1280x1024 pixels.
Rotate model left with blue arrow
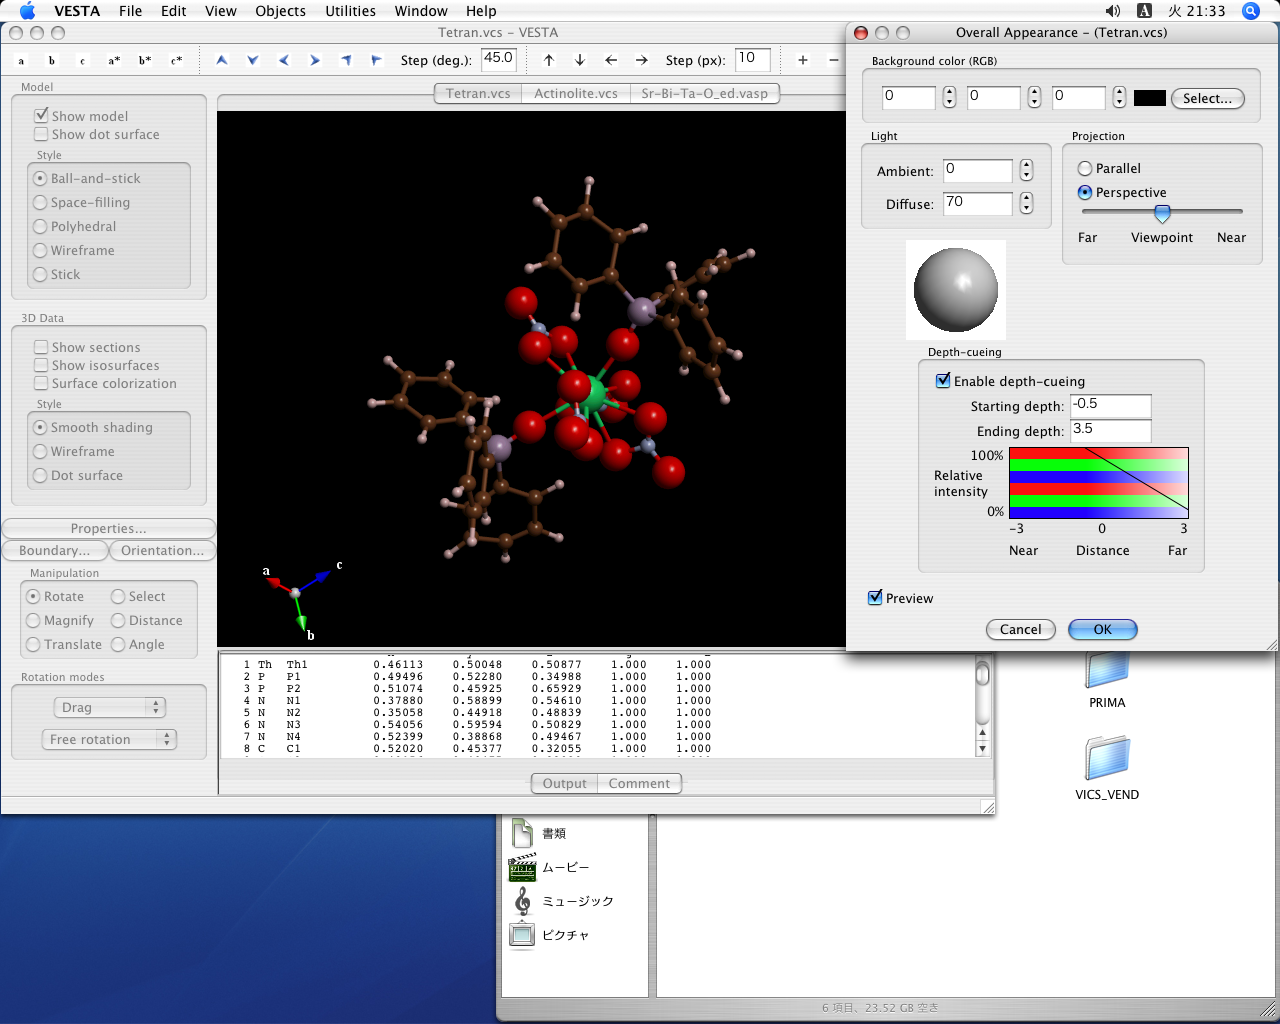(x=284, y=61)
